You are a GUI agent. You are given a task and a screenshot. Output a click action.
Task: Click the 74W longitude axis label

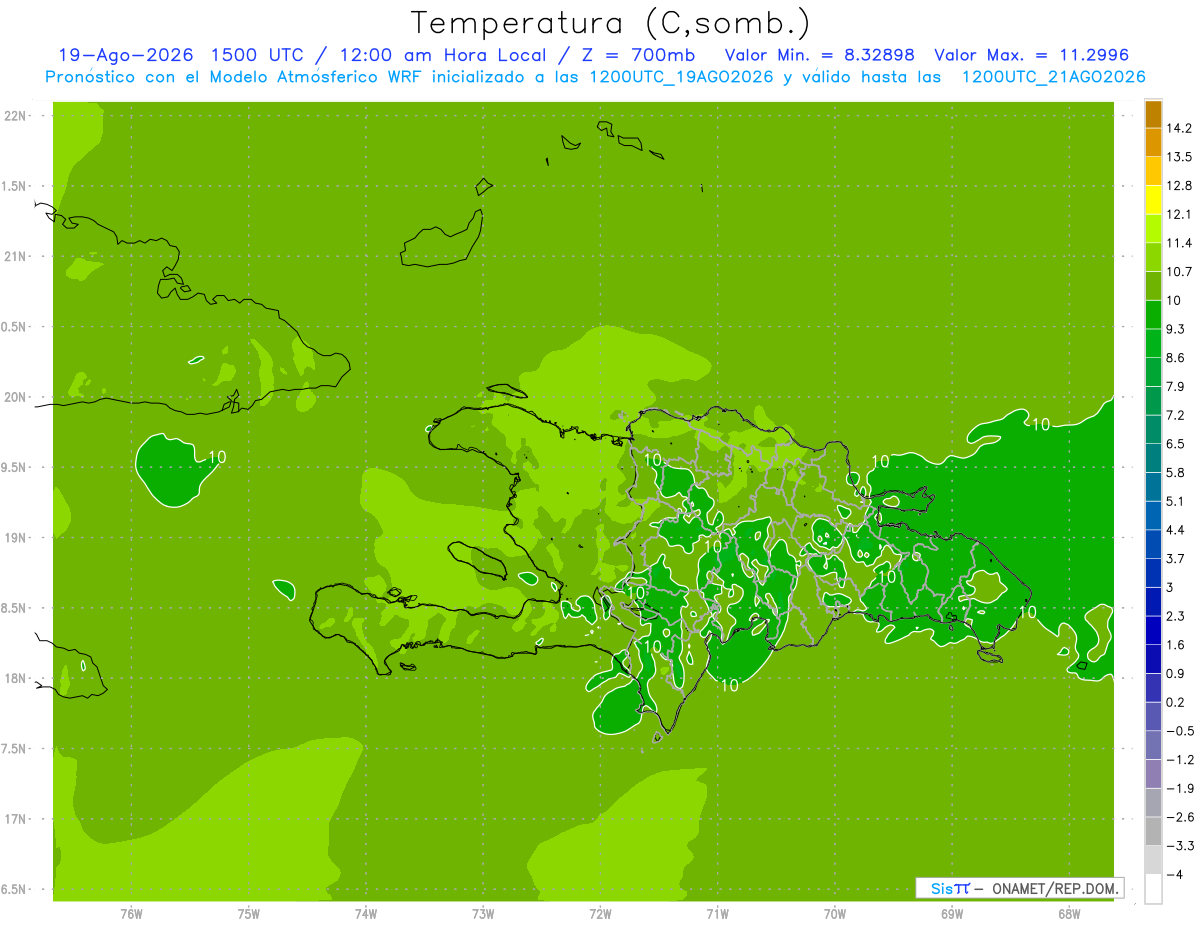pyautogui.click(x=365, y=914)
